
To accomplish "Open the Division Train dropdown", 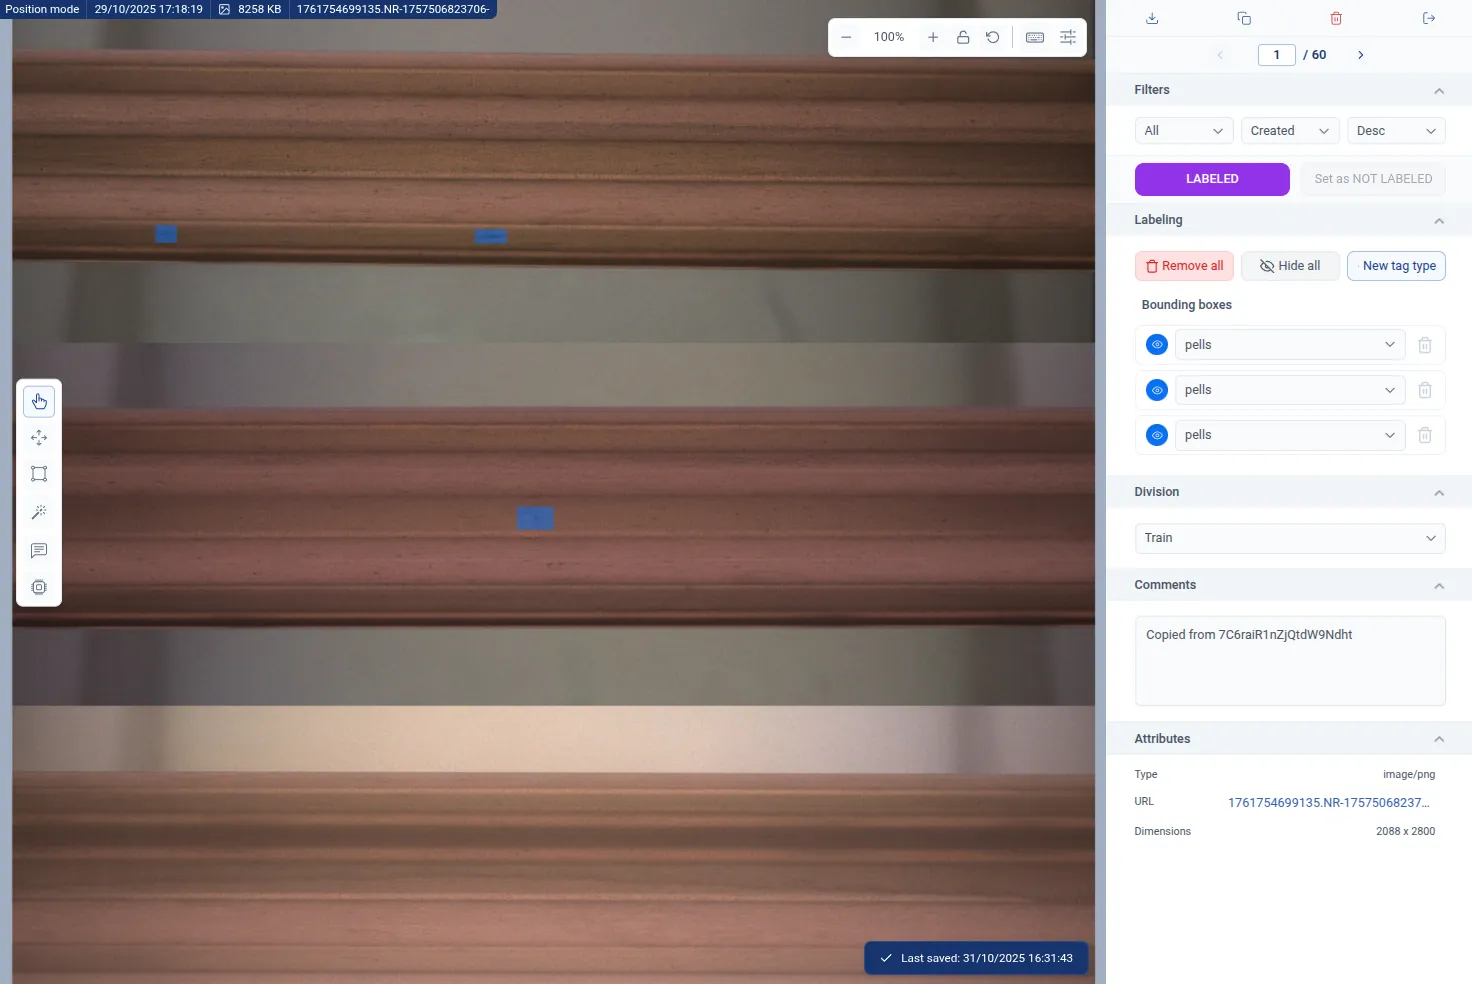I will (1289, 538).
